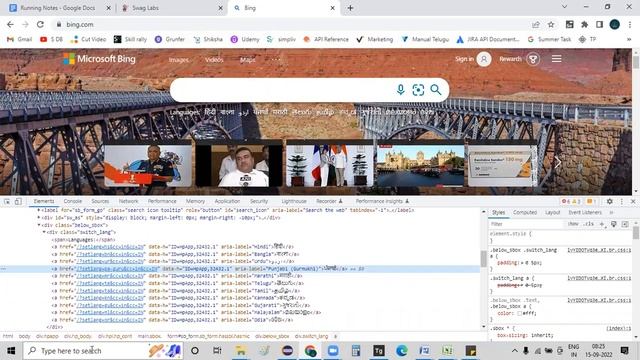Click the Rewards trophy icon
This screenshot has width=640, height=360.
(533, 59)
